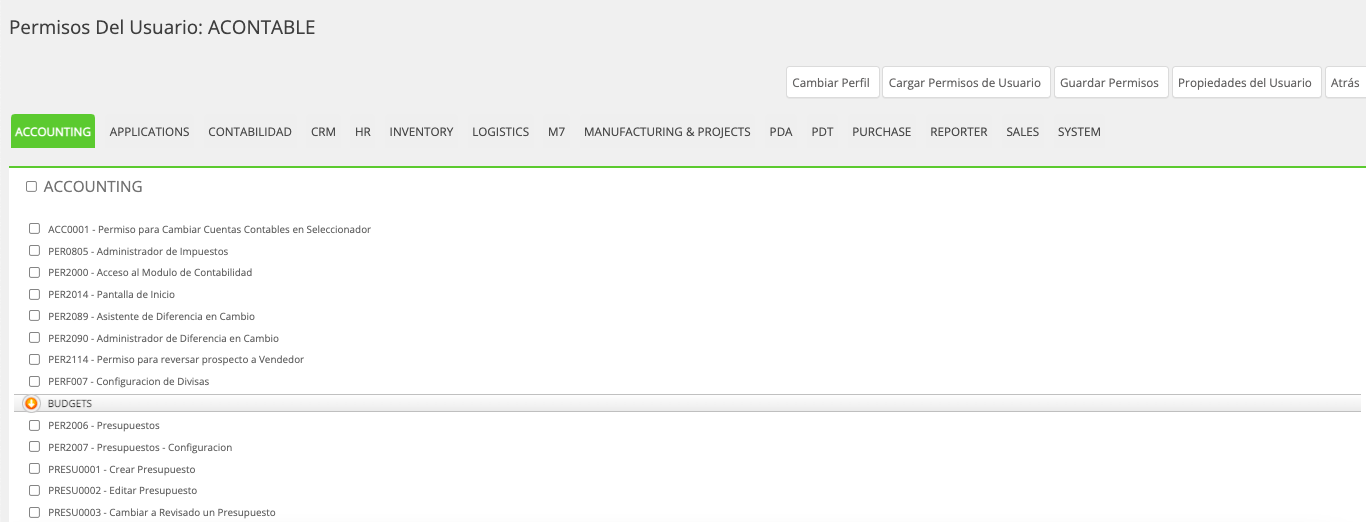The width and height of the screenshot is (1366, 522).
Task: Click the BUDGETS section header label
Action: tap(70, 403)
